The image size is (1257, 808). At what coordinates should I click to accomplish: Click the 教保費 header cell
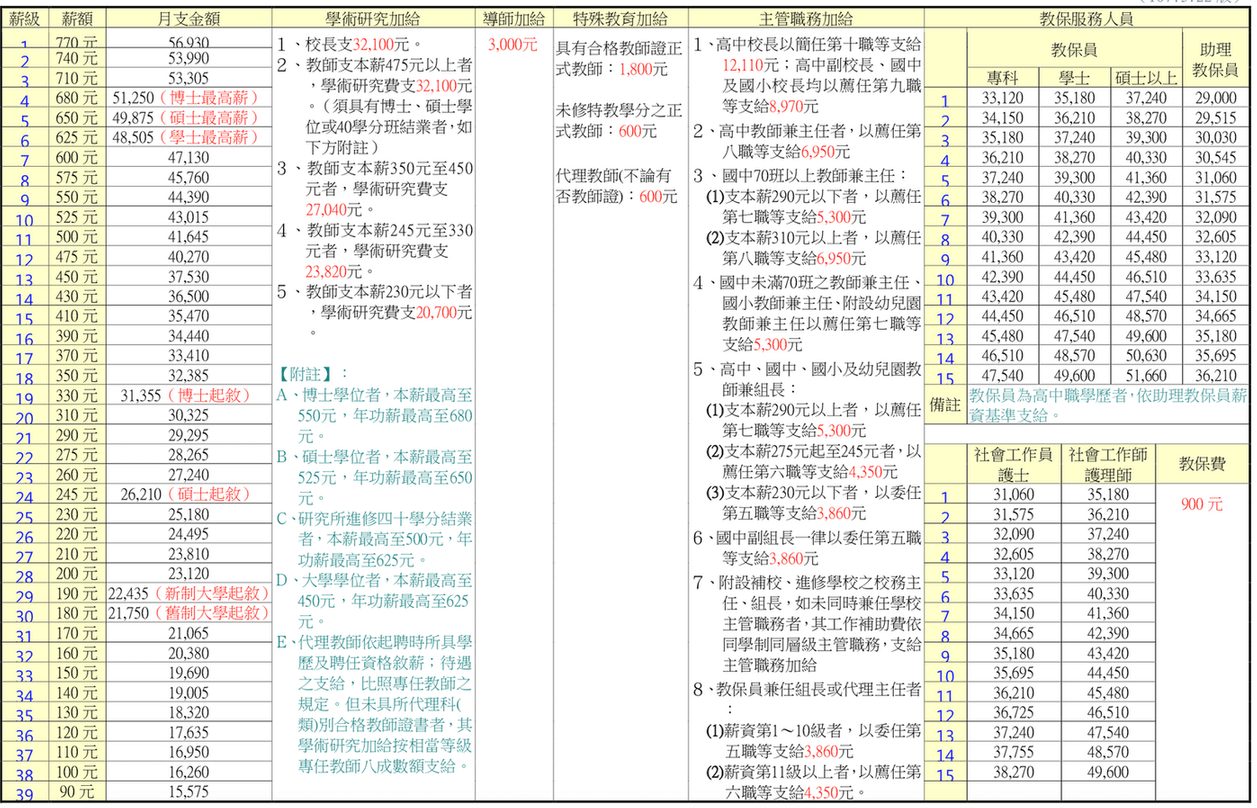1201,464
